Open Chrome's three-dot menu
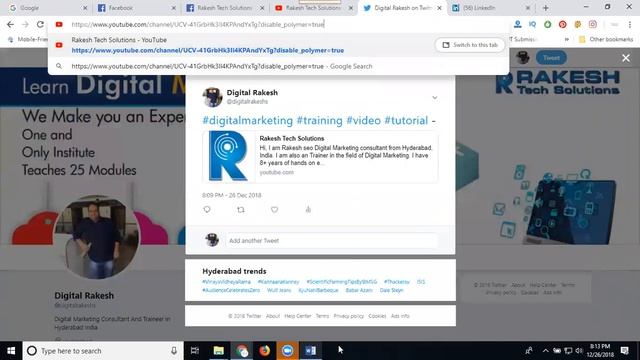Viewport: 640px width, 360px height. pos(630,24)
